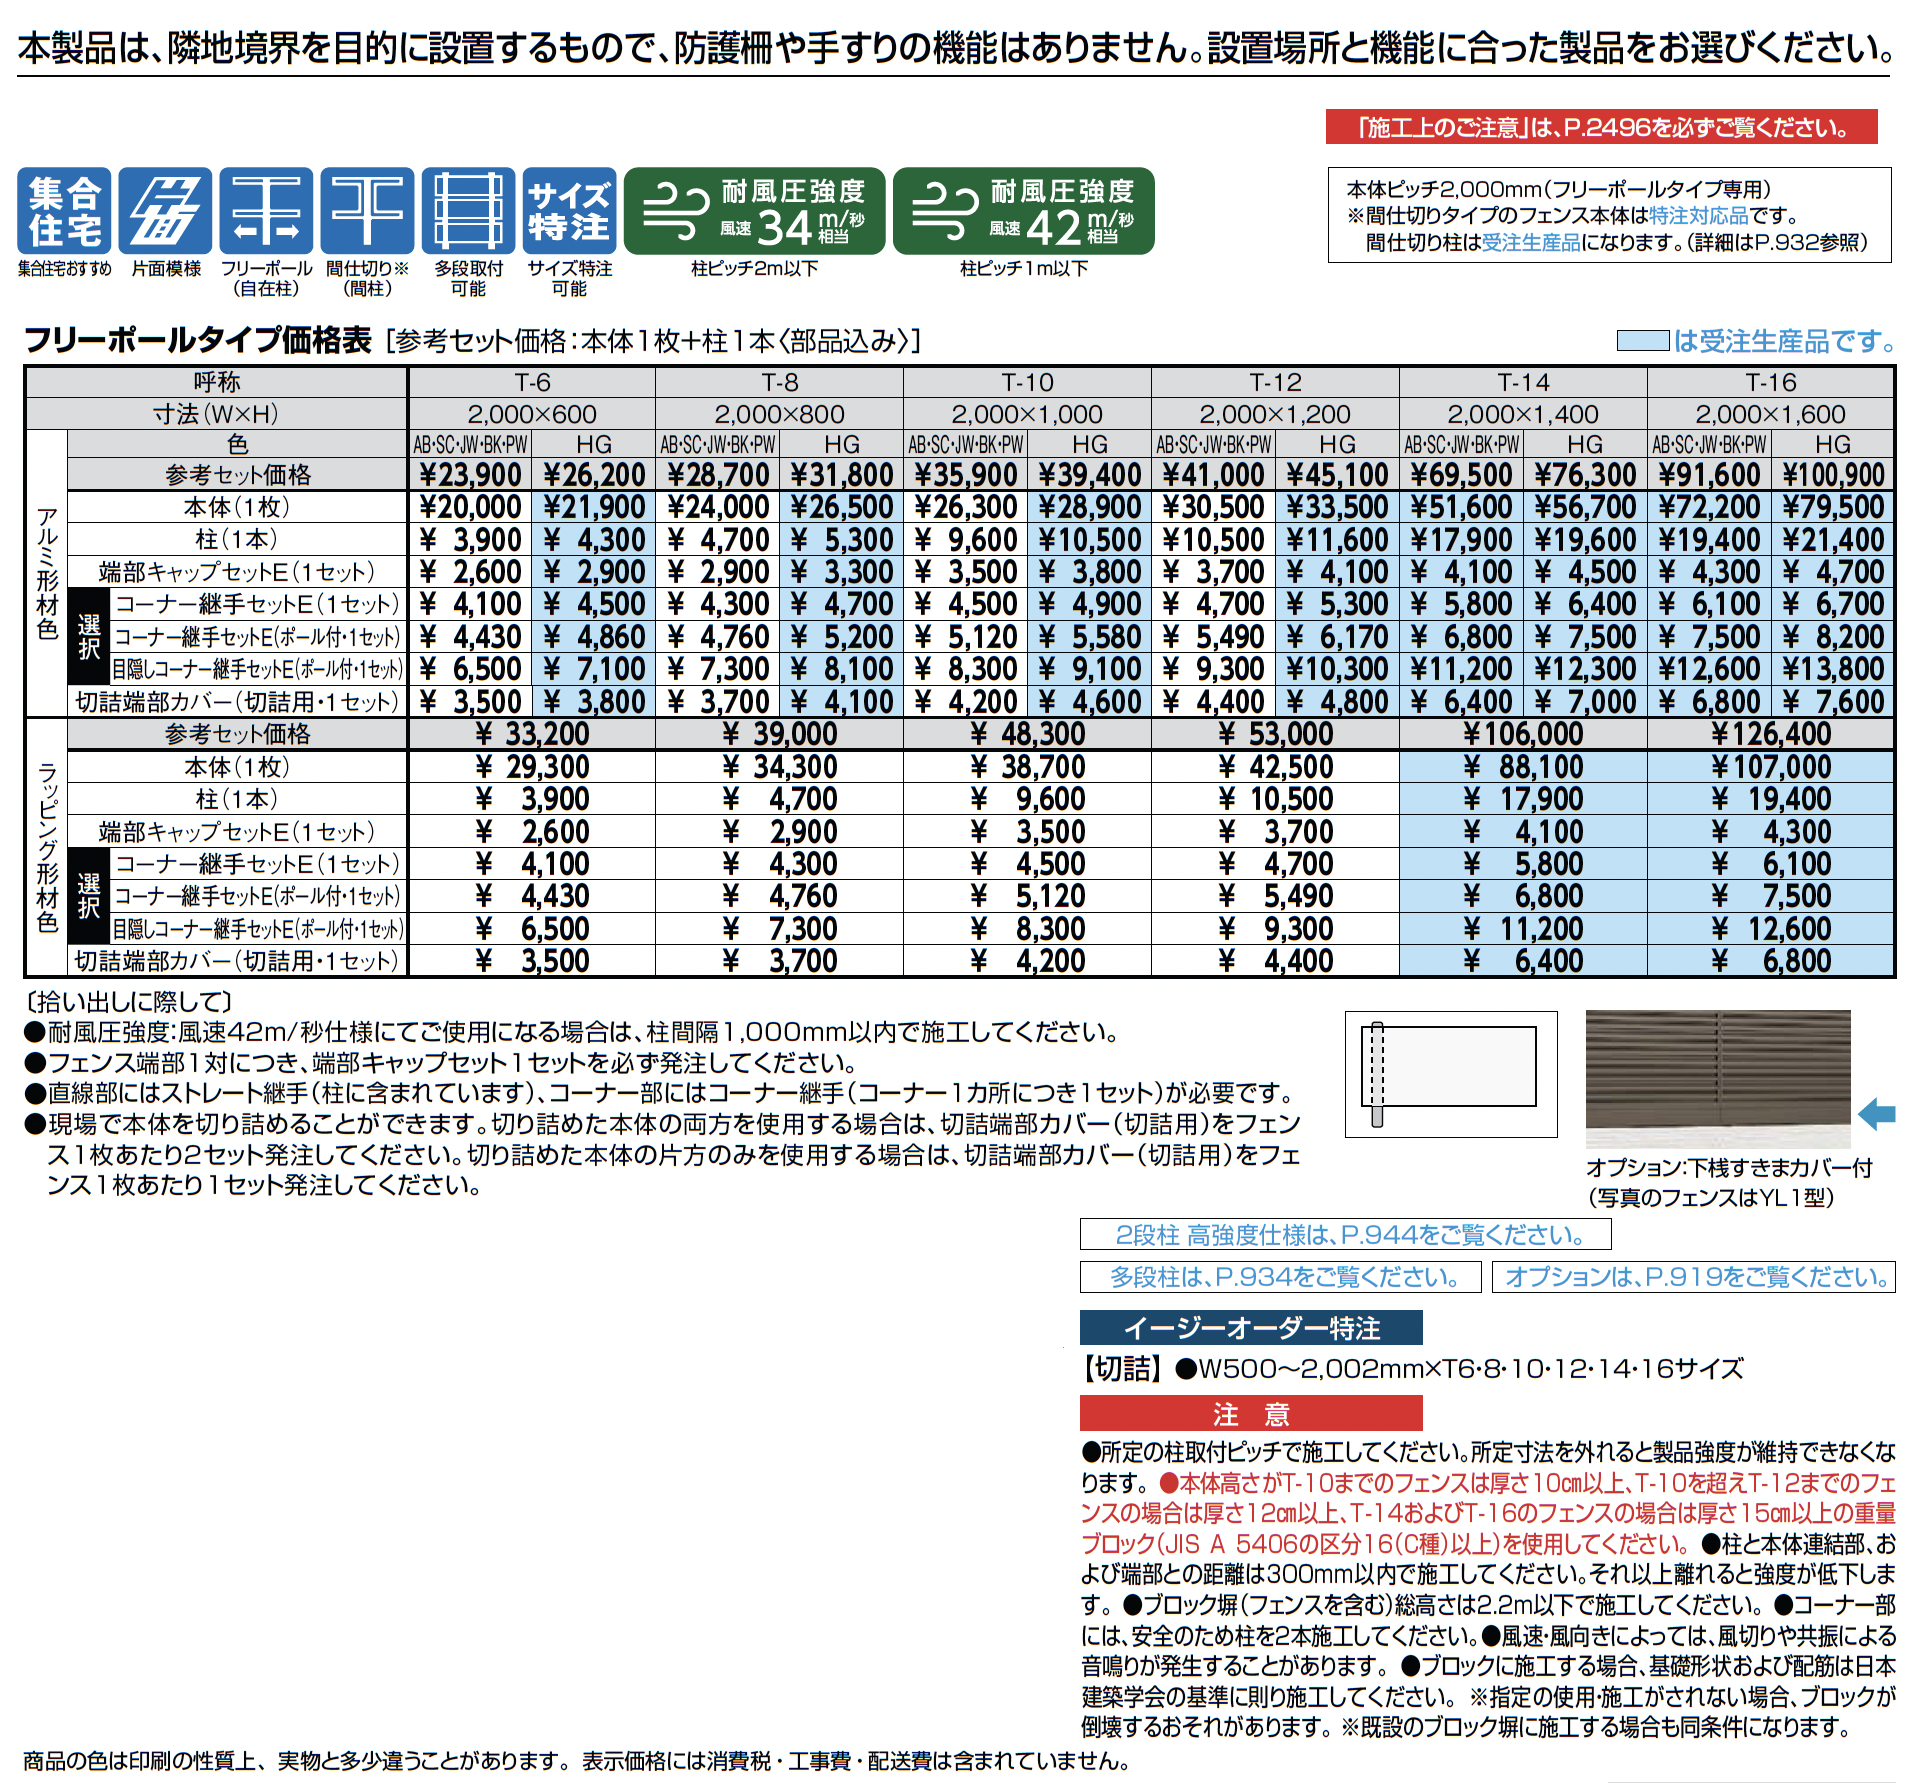Click the 42 m/秒 wind pressure badge
The width and height of the screenshot is (1918, 1783).
pos(1023,211)
